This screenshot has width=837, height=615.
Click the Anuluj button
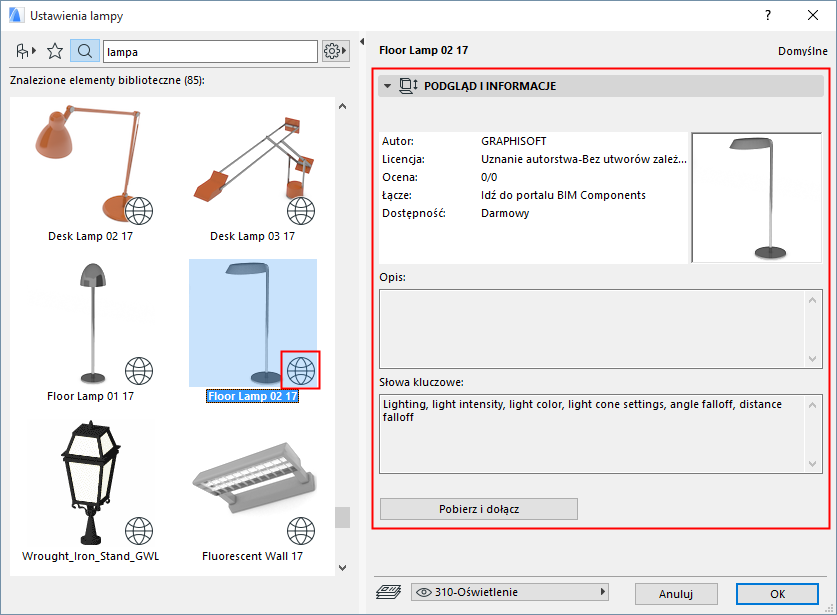[x=676, y=594]
